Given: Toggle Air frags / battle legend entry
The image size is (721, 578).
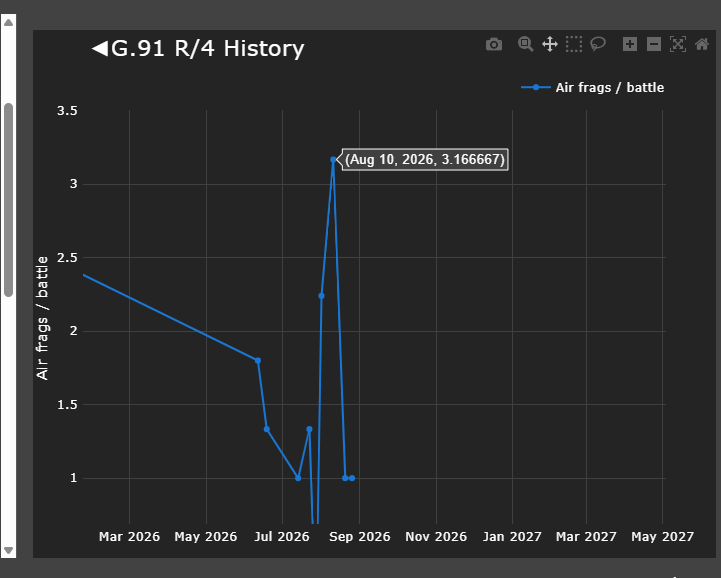Looking at the screenshot, I should click(593, 87).
